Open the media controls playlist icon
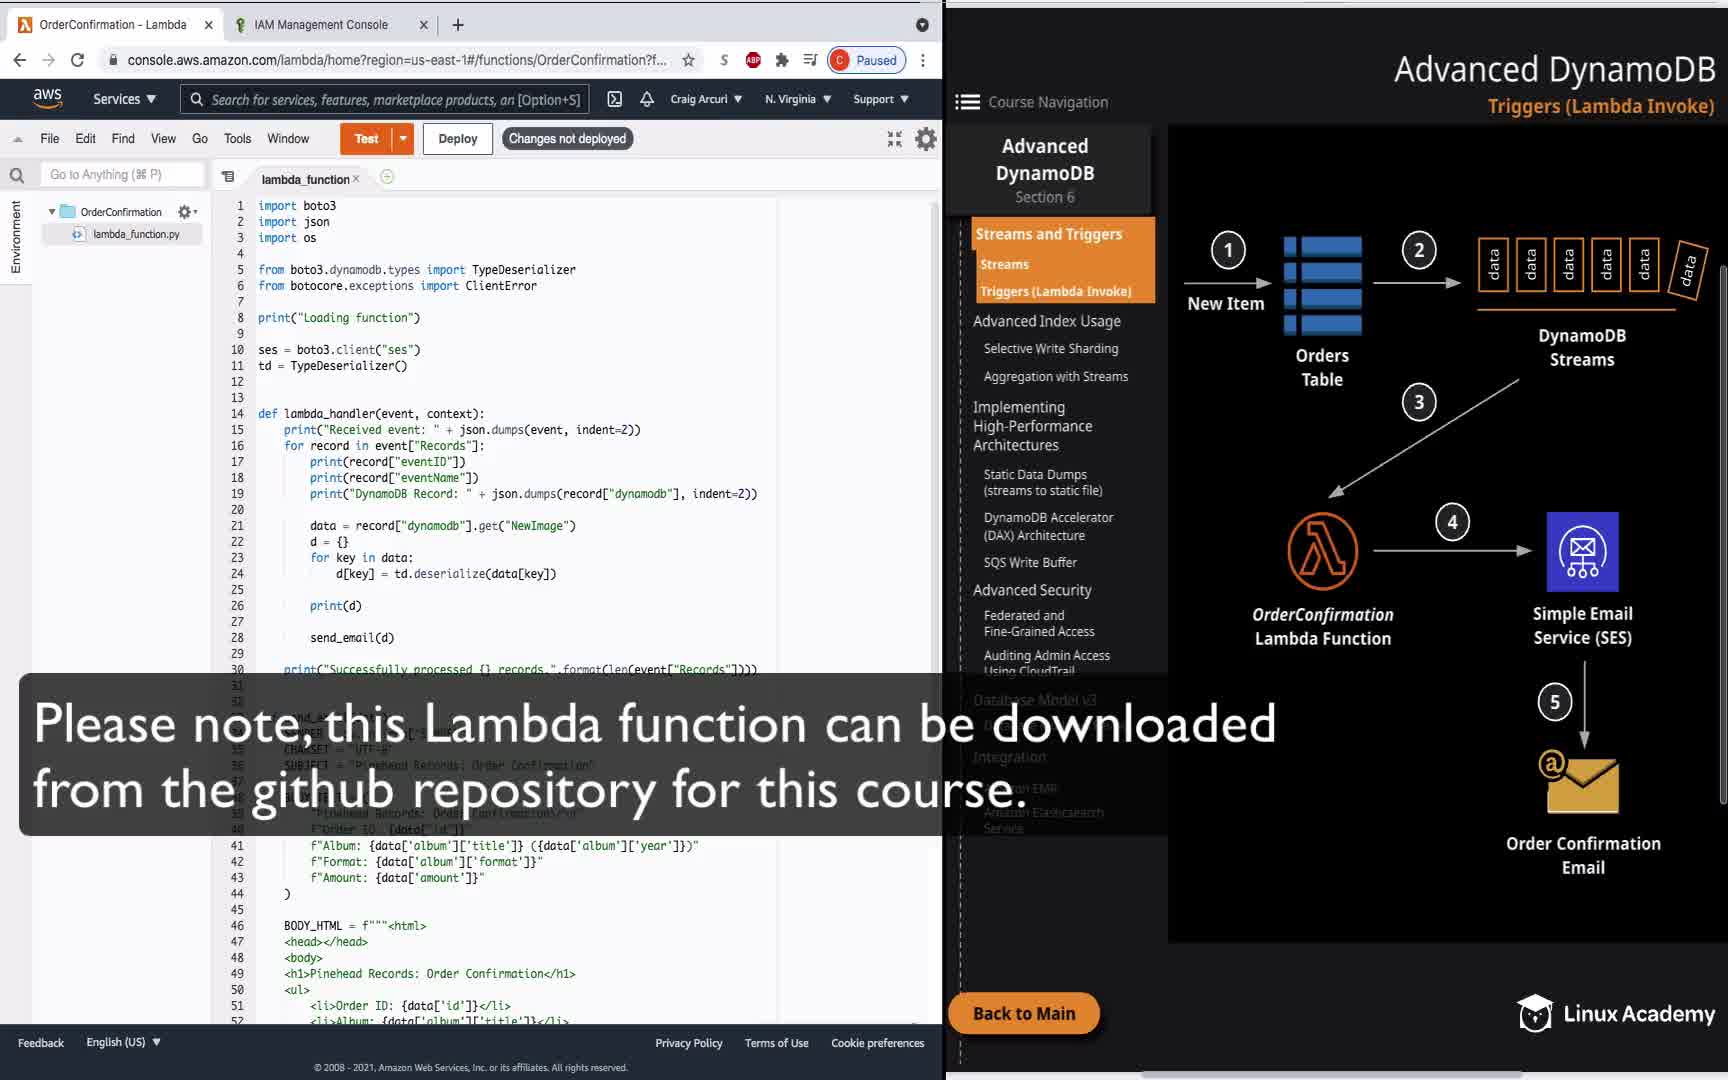Screen dimensions: 1728x1080 [x=810, y=60]
